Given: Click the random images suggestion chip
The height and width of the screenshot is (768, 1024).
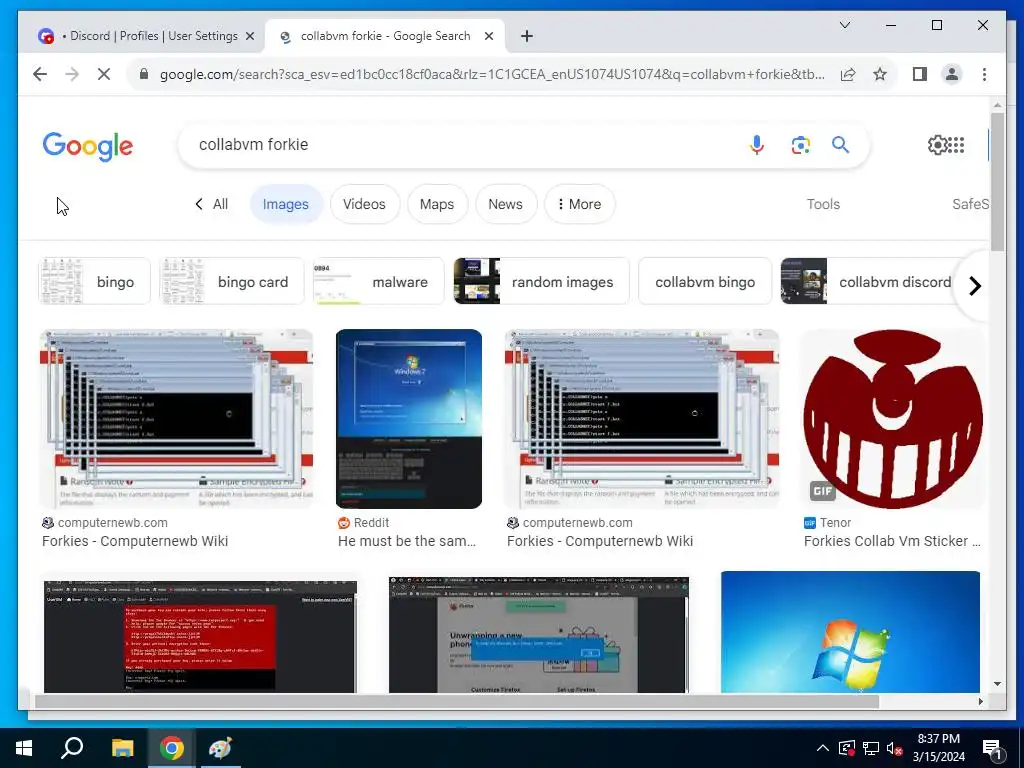Looking at the screenshot, I should 541,281.
